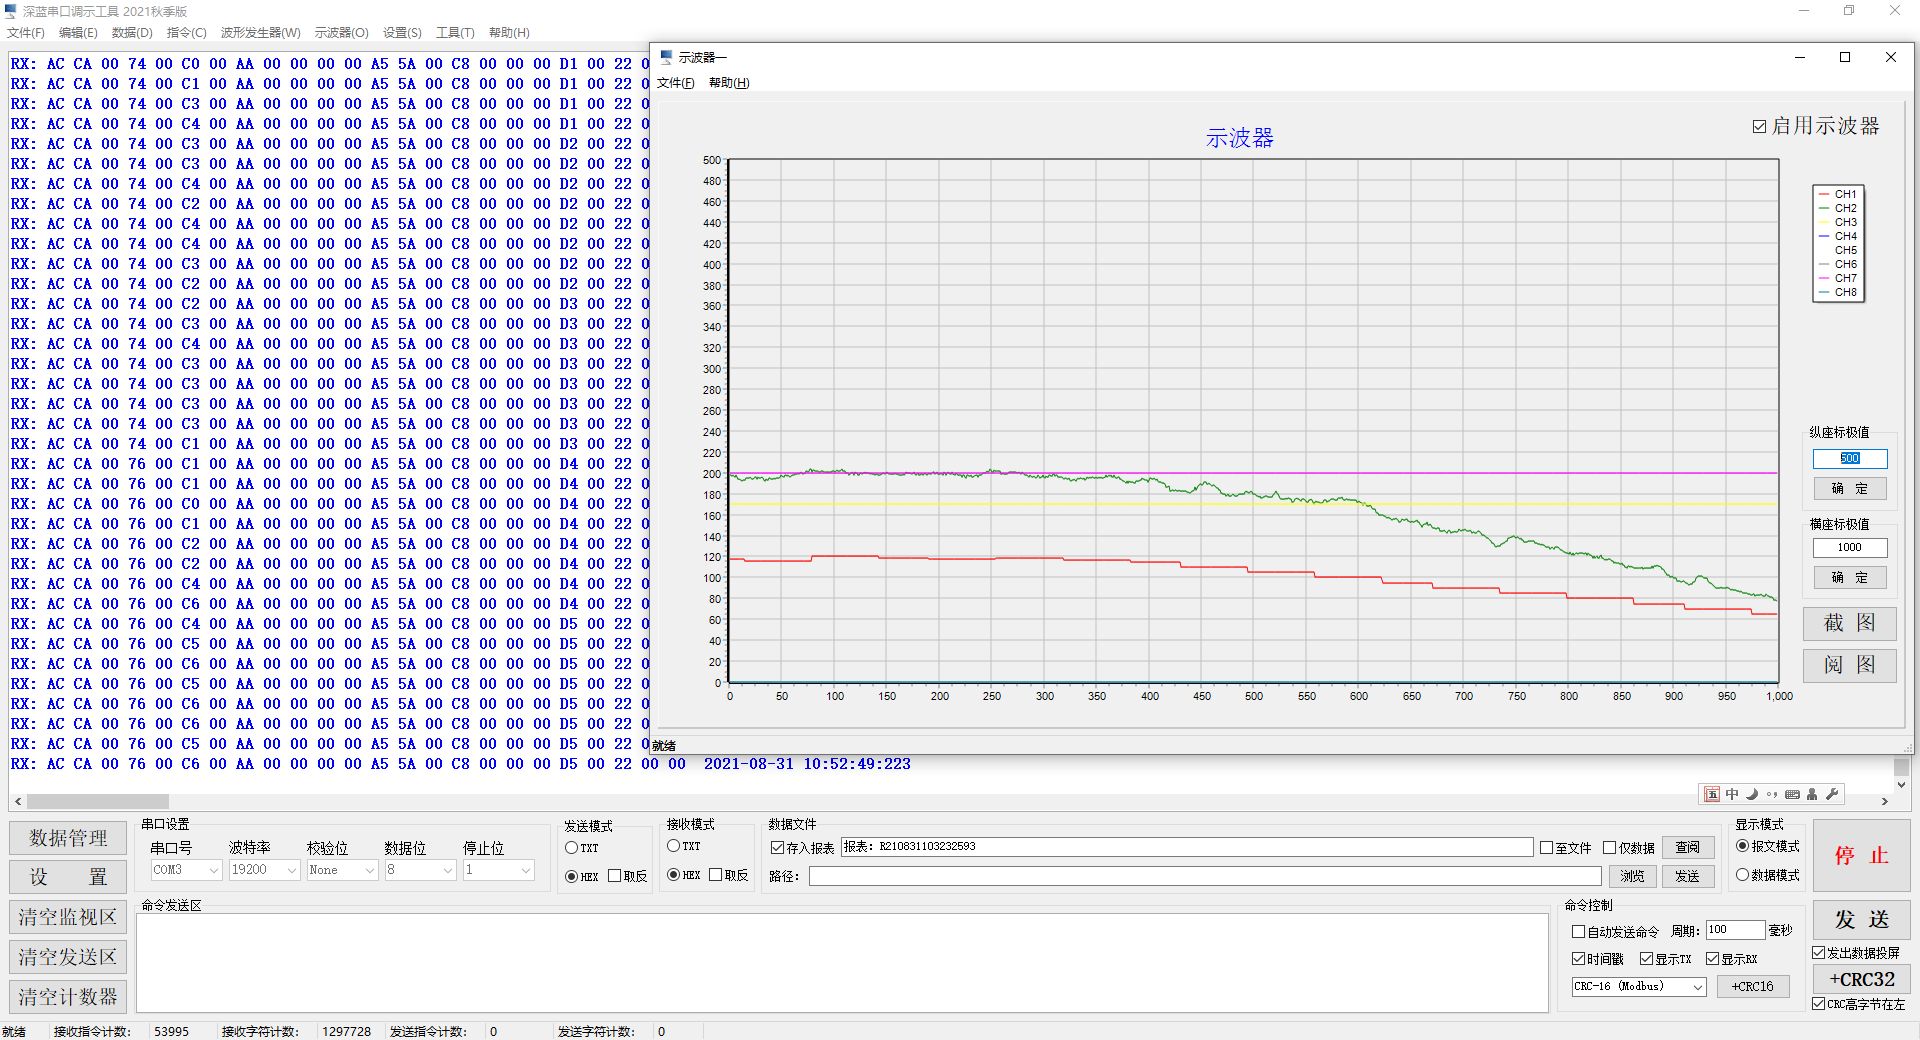Open the 示波器(O) menu

click(x=341, y=33)
